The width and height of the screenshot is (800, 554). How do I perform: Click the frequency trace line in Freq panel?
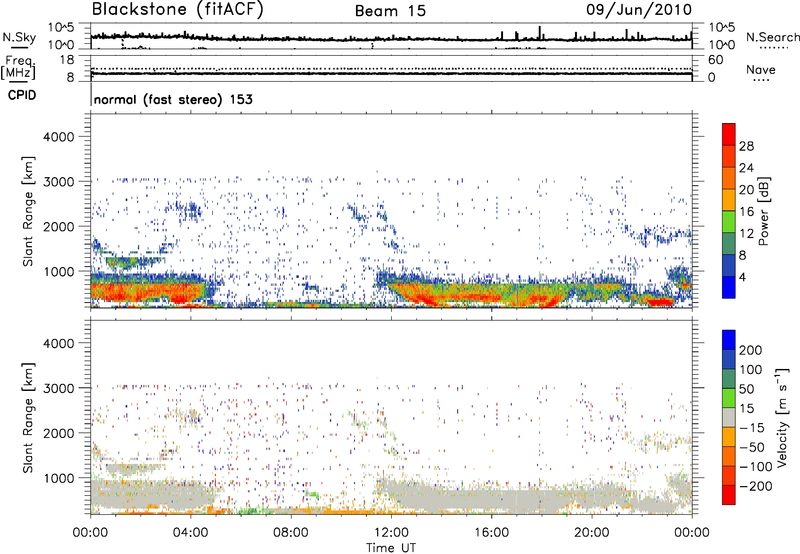pyautogui.click(x=391, y=74)
